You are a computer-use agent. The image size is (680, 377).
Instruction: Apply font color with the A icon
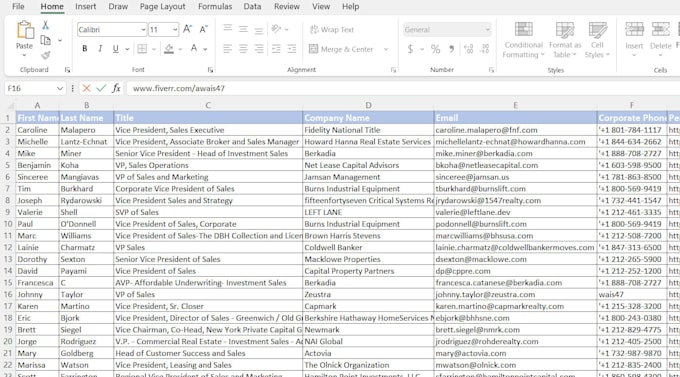click(x=194, y=49)
